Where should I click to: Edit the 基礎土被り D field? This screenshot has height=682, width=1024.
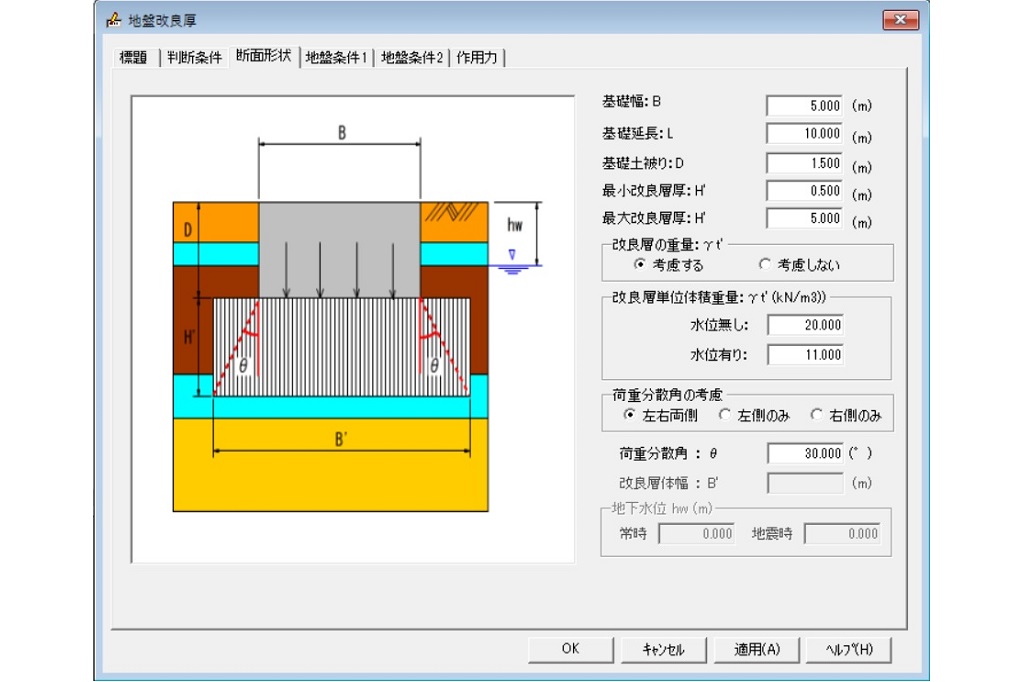coord(805,163)
